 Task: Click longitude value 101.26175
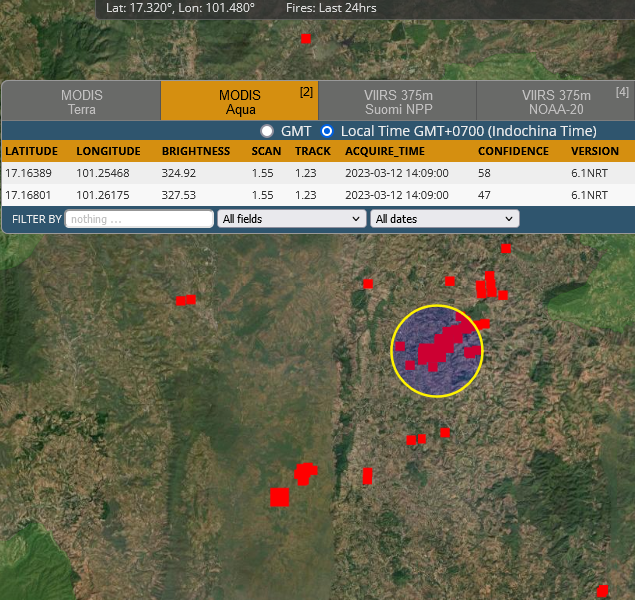[103, 195]
